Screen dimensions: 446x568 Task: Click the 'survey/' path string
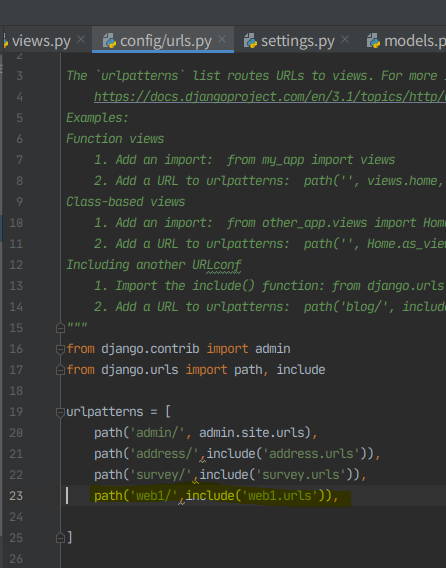click(x=161, y=475)
